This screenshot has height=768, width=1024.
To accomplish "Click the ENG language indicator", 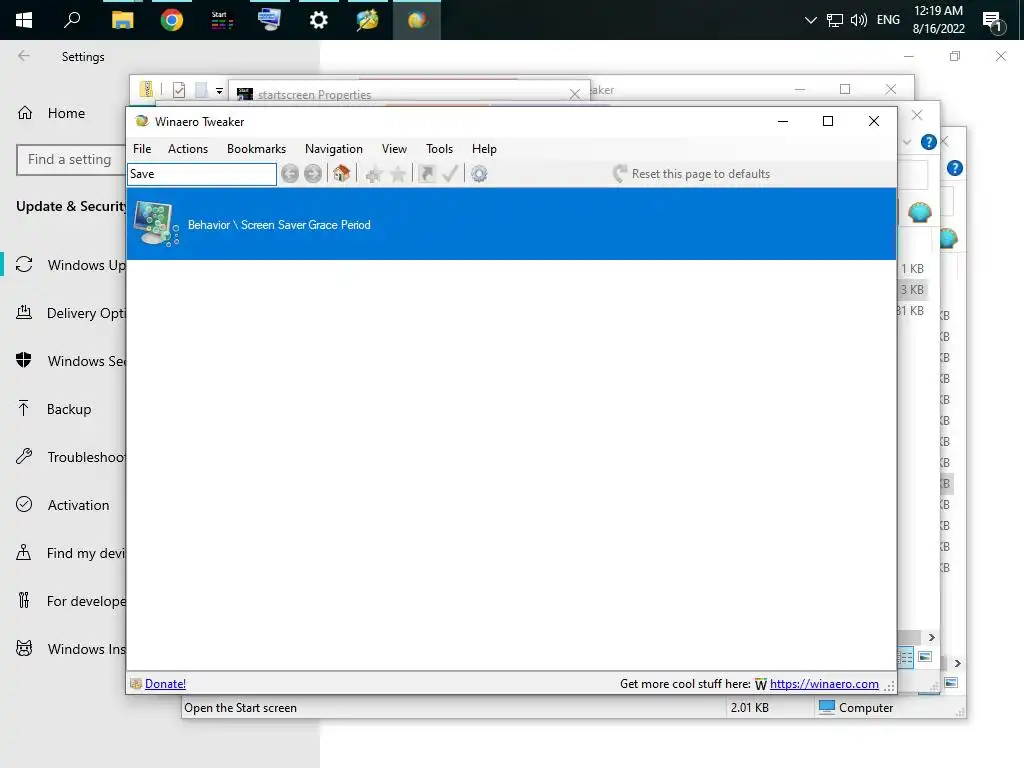I will (x=888, y=20).
